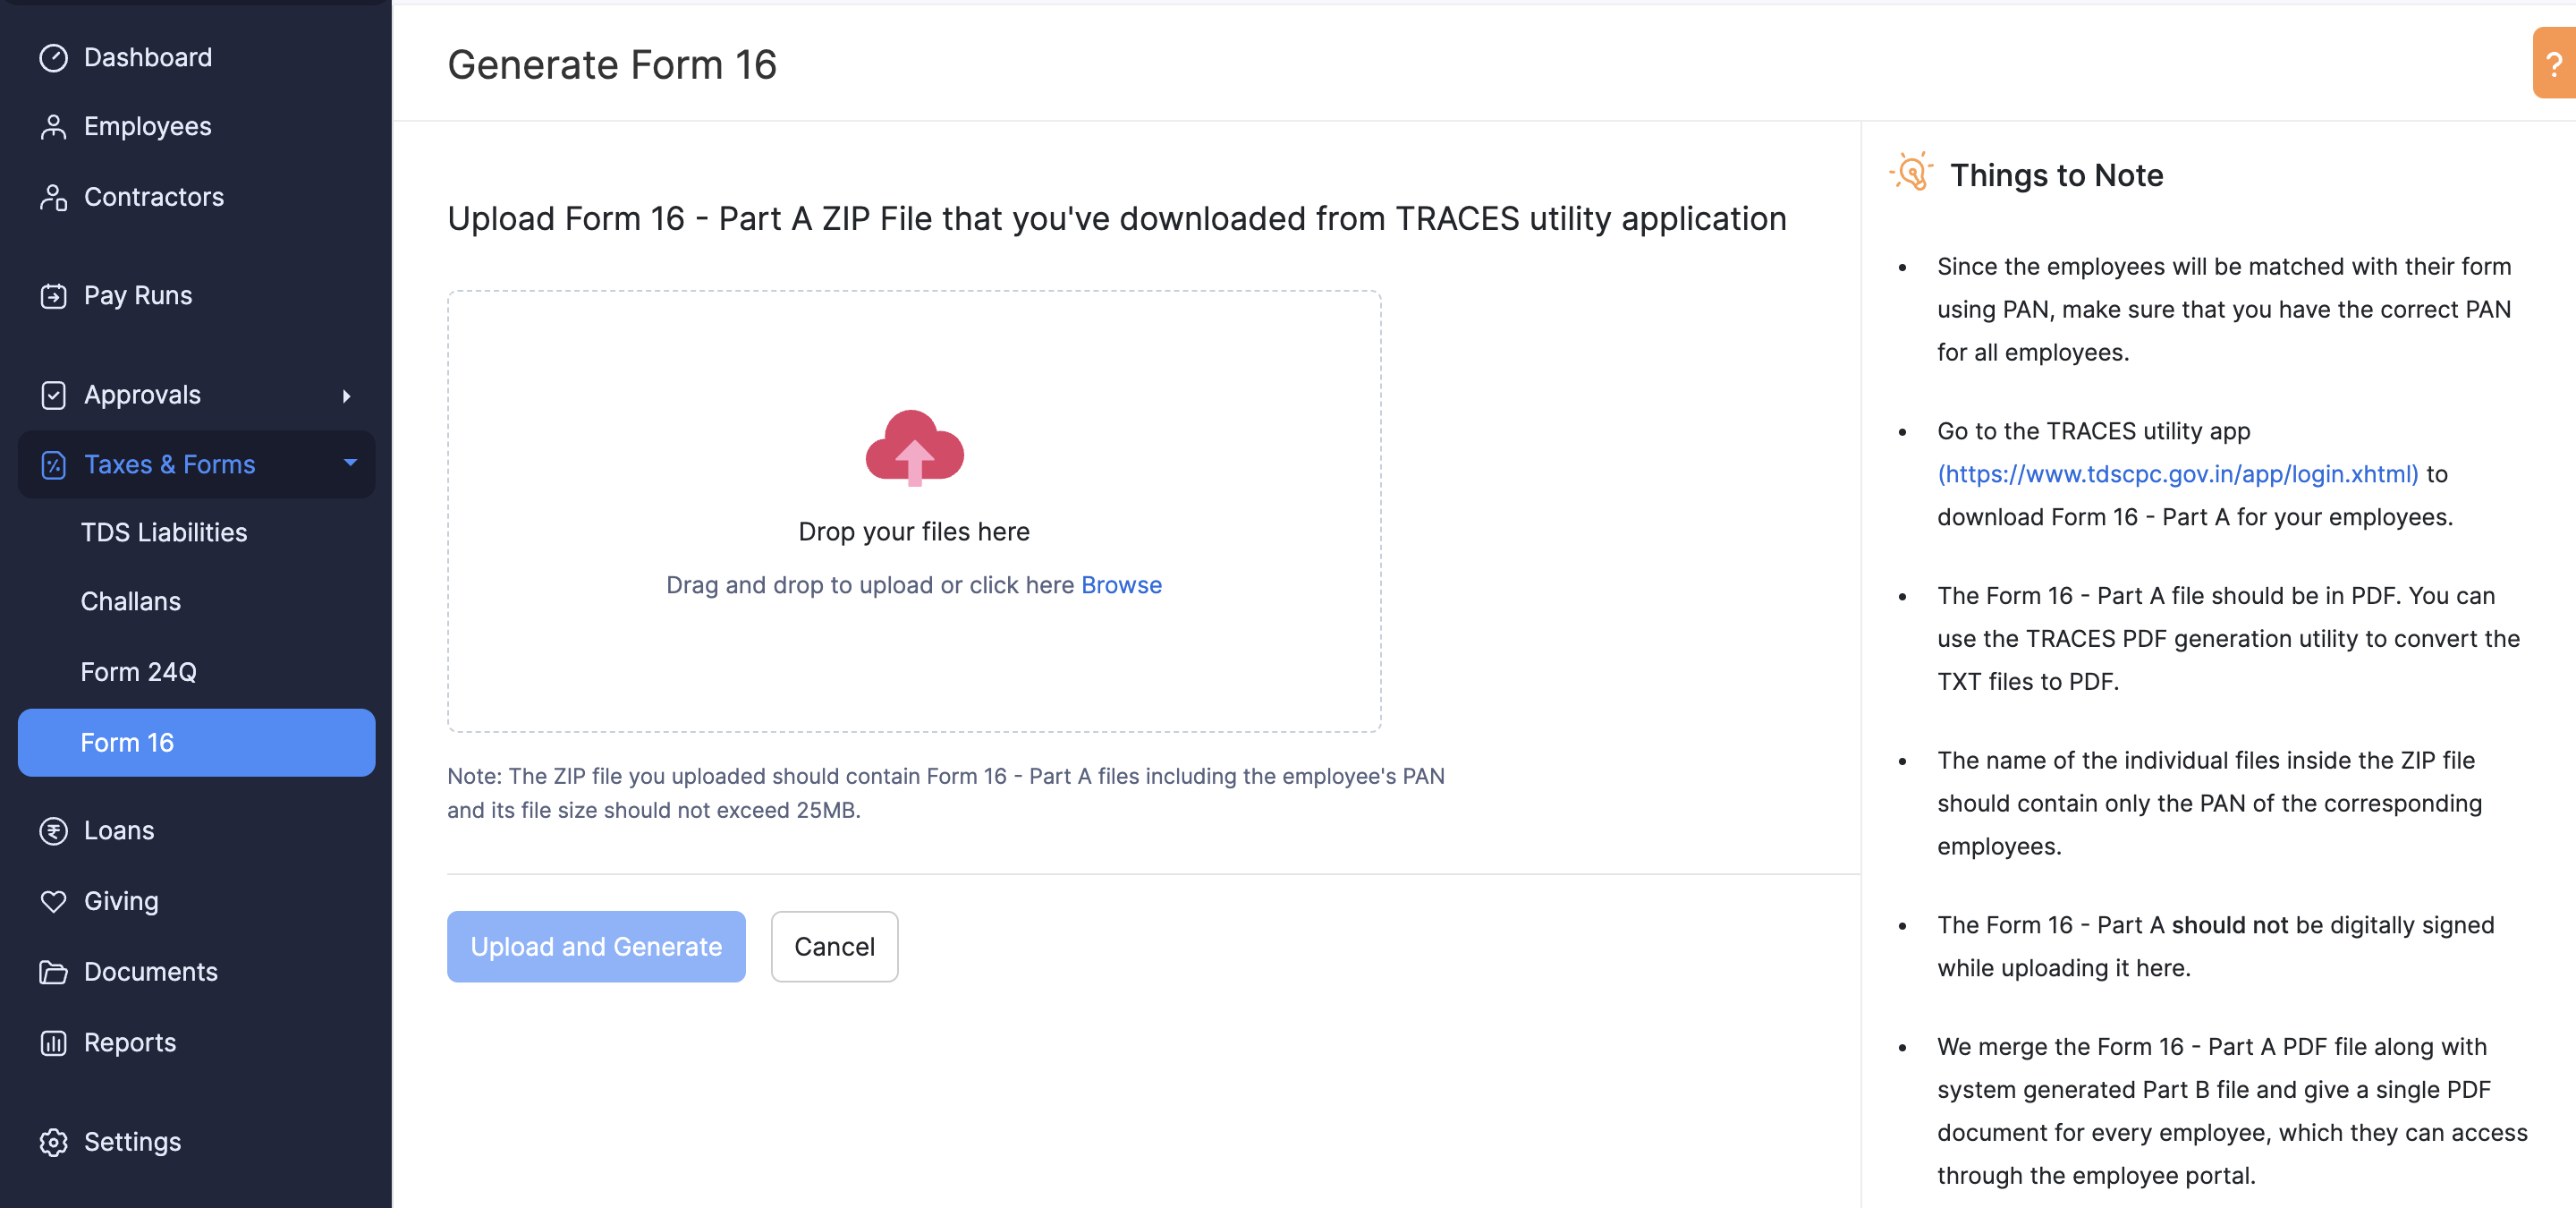Select Form 24Q

[139, 672]
